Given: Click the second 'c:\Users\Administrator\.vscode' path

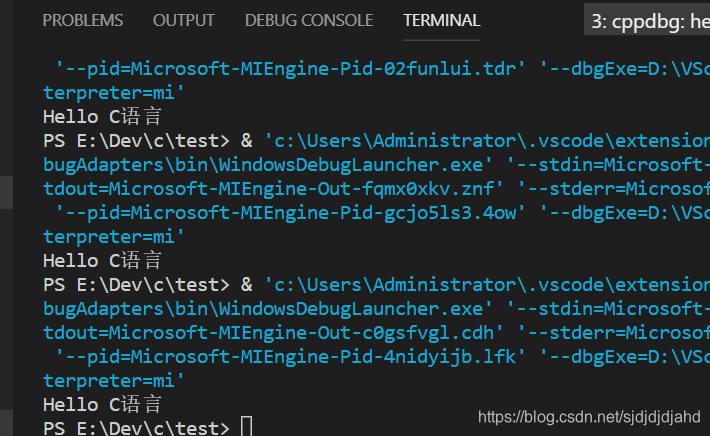Looking at the screenshot, I should pos(486,285).
